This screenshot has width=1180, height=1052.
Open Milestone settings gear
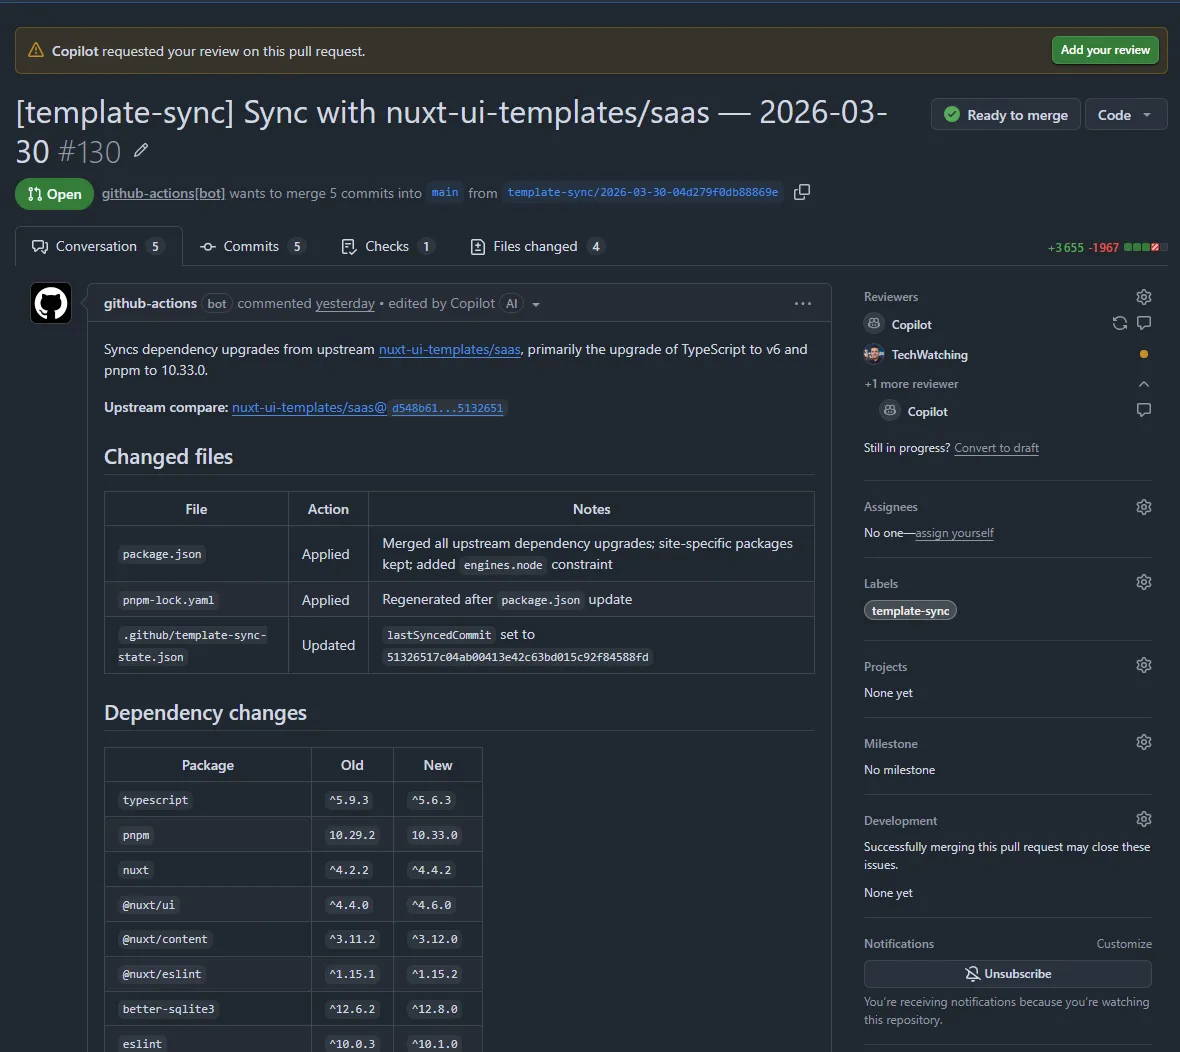click(1143, 741)
